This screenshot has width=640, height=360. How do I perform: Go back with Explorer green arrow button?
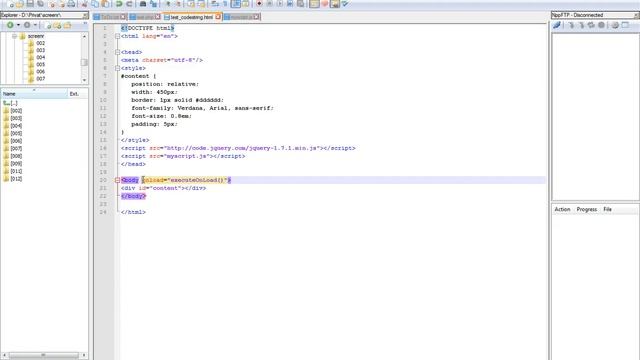click(10, 25)
